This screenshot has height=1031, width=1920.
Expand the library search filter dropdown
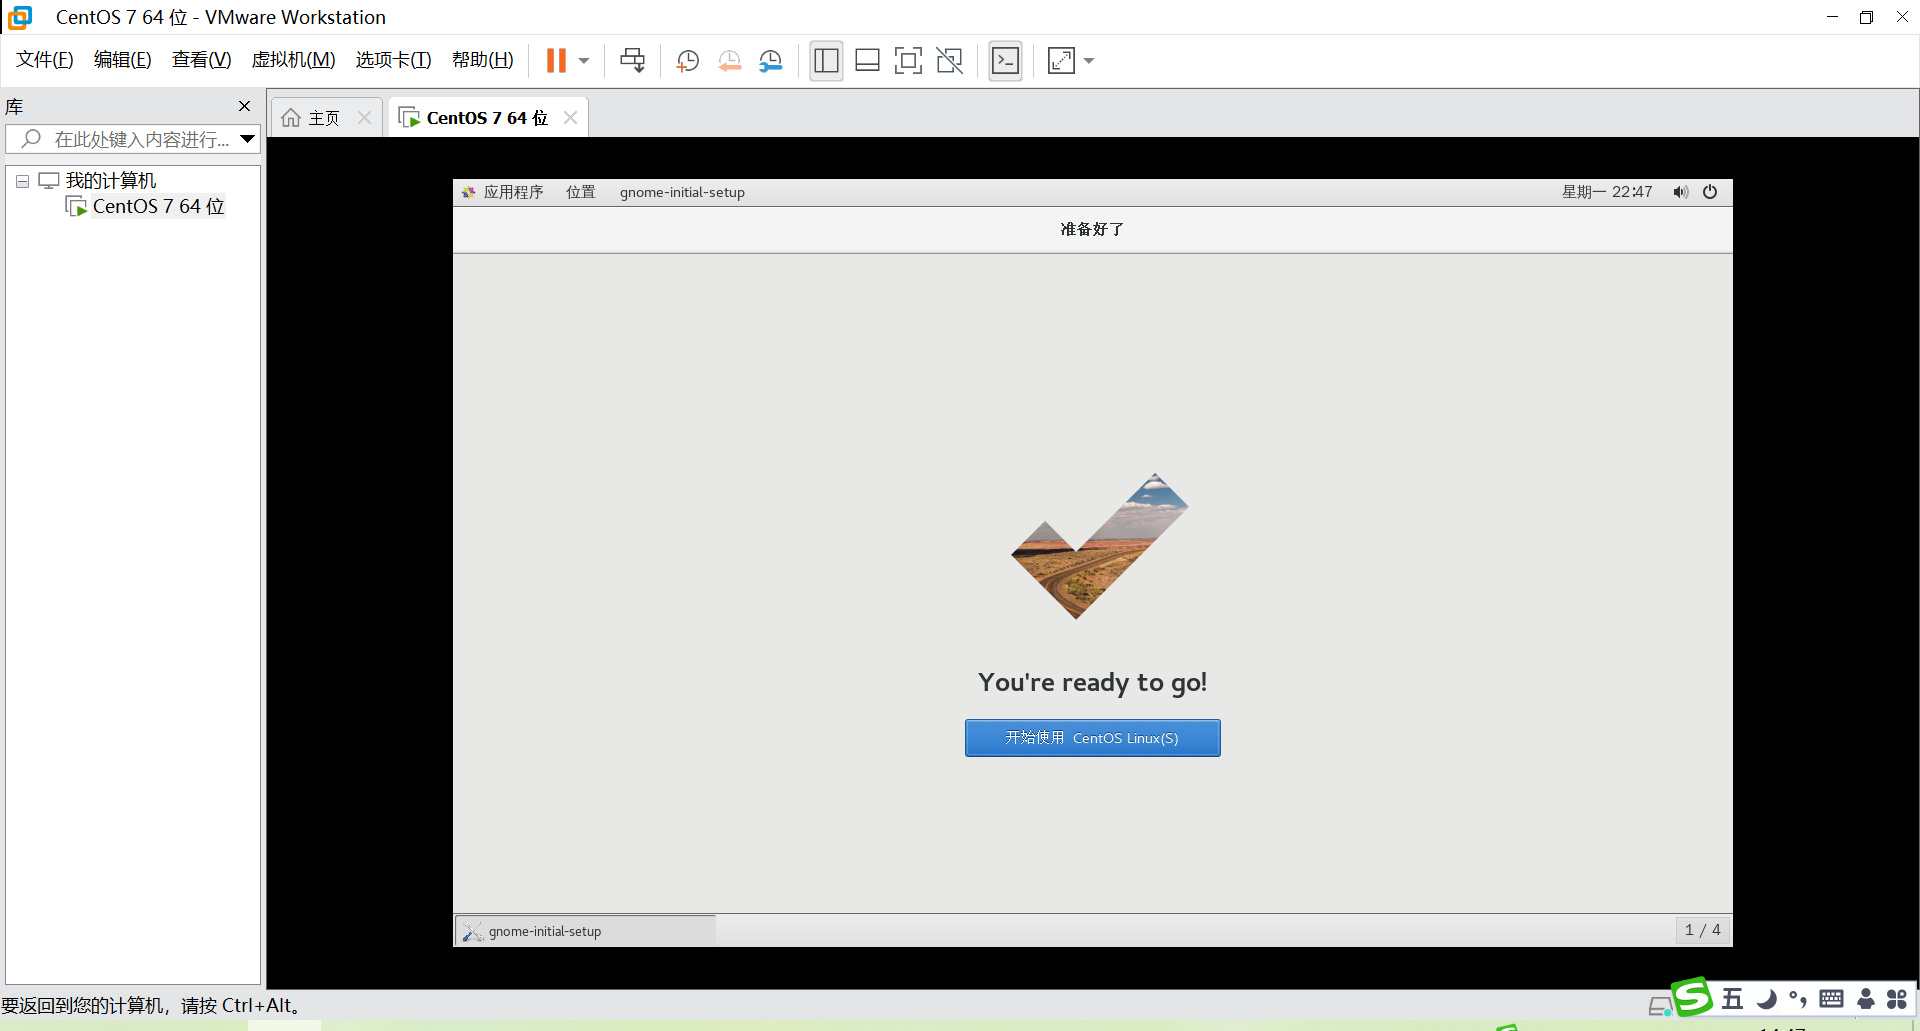pos(248,139)
